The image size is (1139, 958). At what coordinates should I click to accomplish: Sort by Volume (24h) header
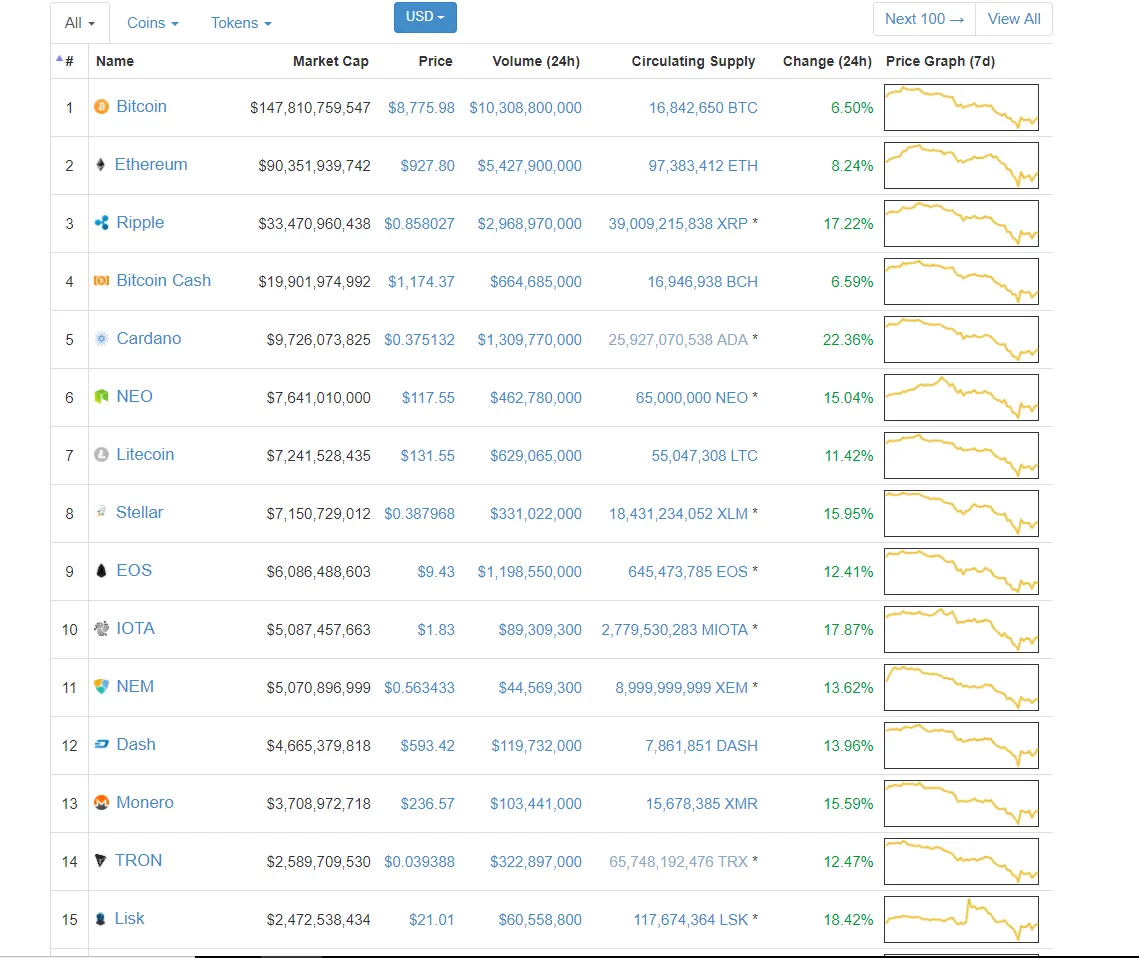(536, 61)
